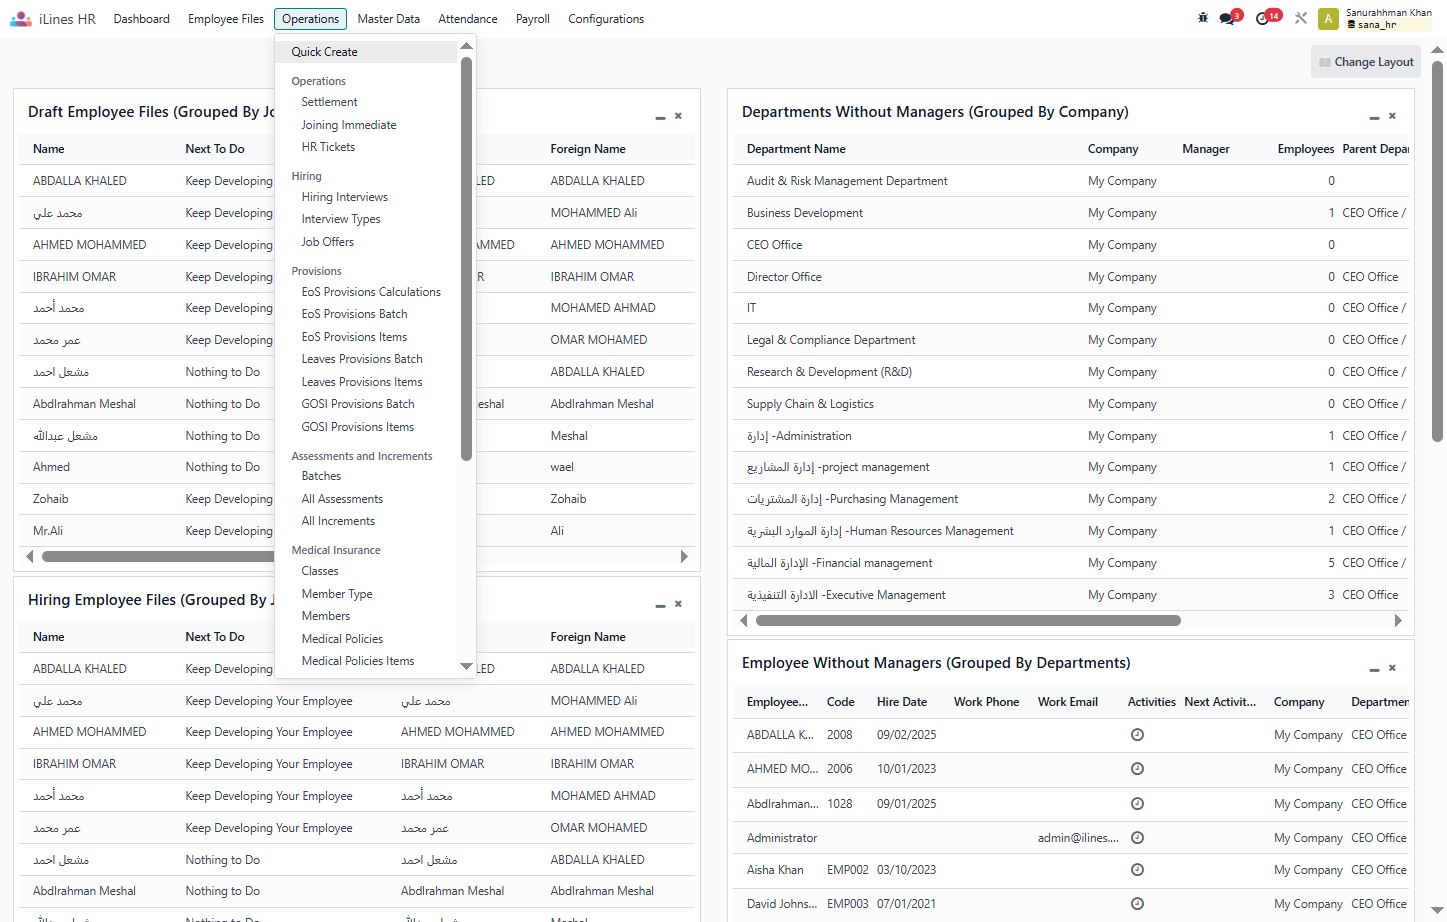Collapse the Hiring Employee Files panel
Image resolution: width=1447 pixels, height=922 pixels.
[x=660, y=606]
